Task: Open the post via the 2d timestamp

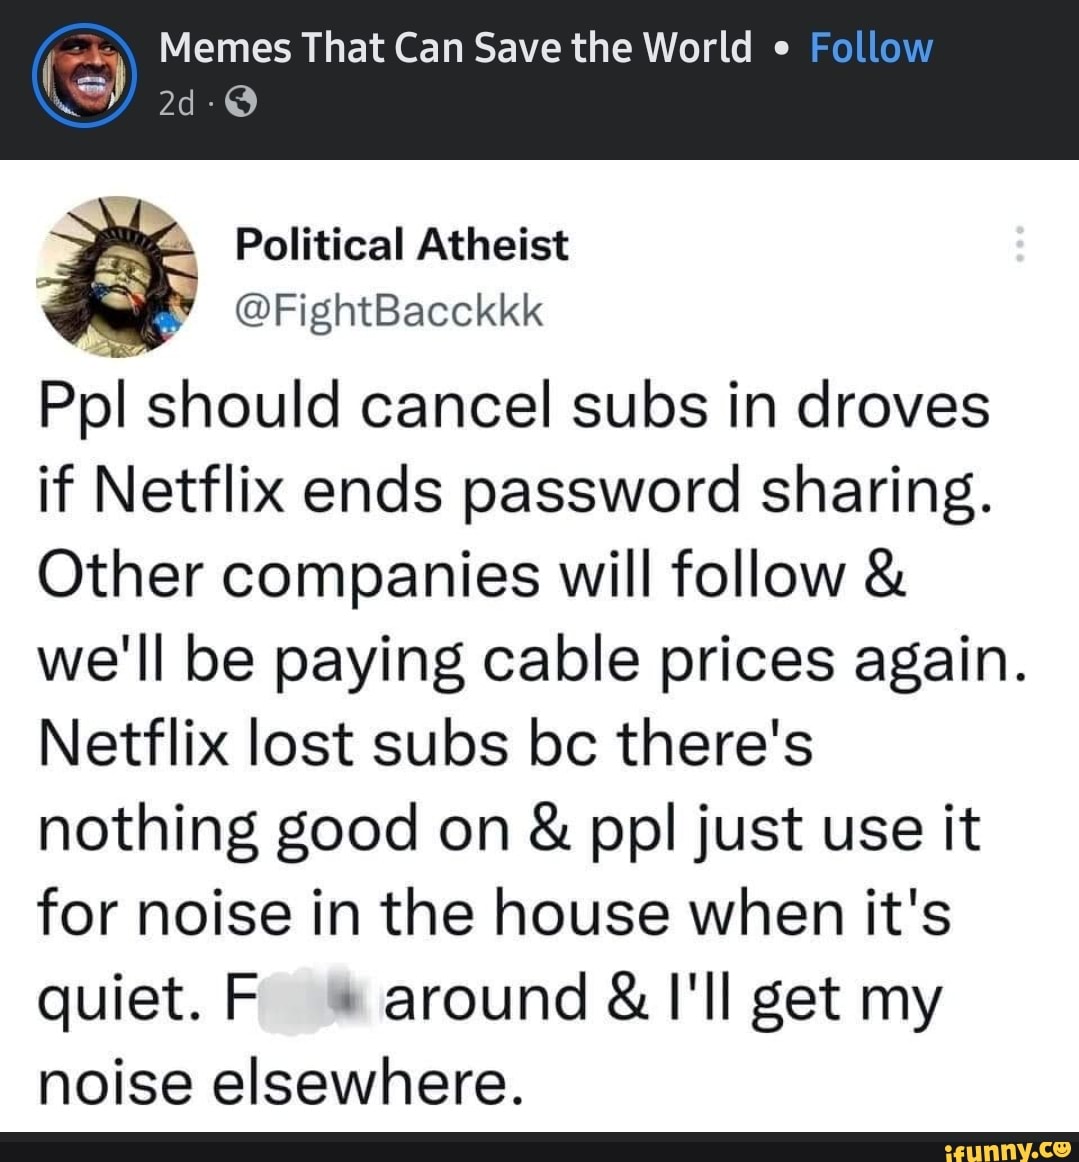Action: pos(176,101)
